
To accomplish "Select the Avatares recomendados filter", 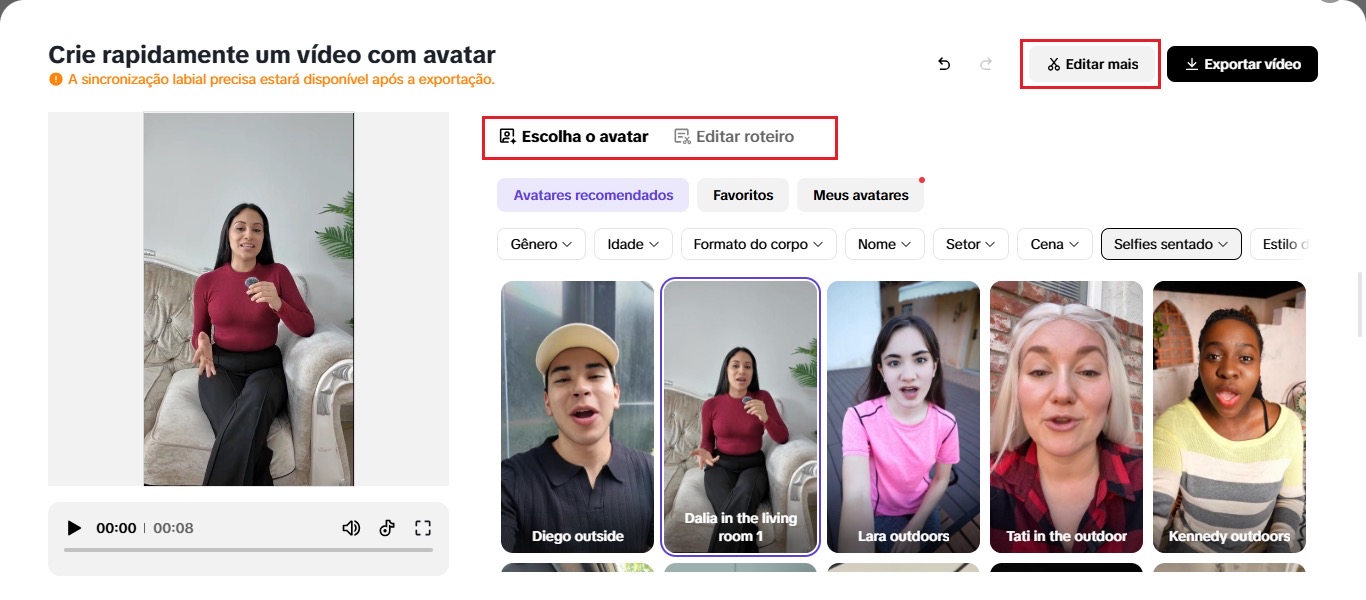I will coord(593,195).
